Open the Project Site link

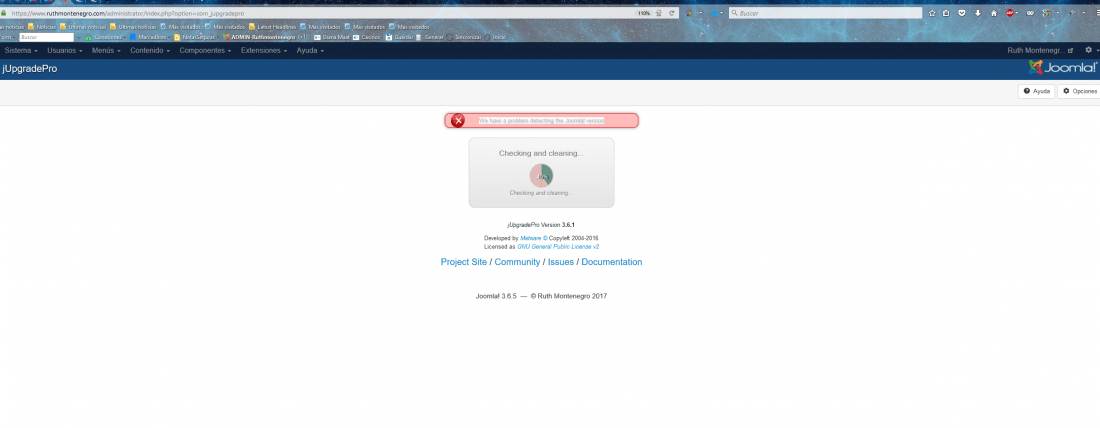[464, 262]
